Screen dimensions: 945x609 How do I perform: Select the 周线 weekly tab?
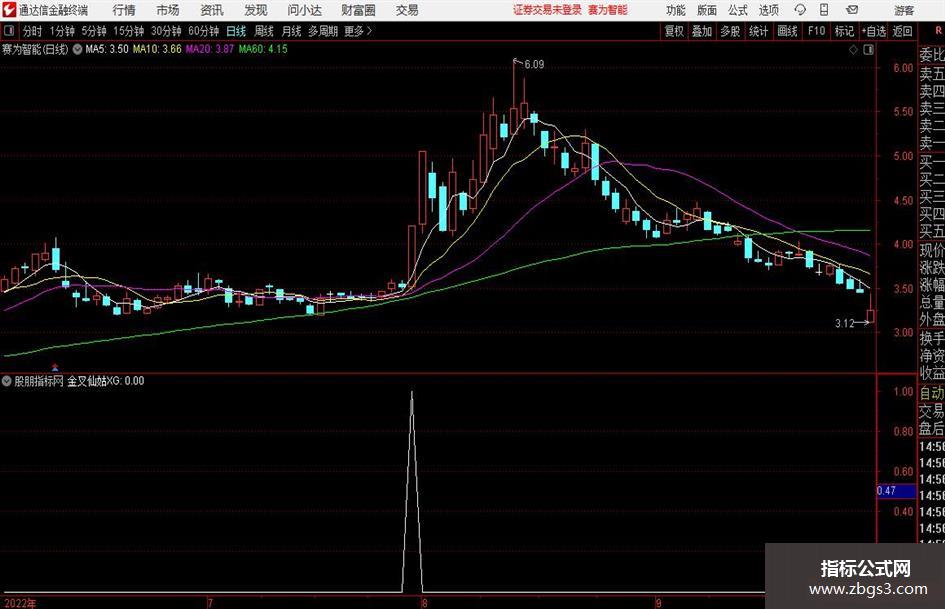coord(263,31)
